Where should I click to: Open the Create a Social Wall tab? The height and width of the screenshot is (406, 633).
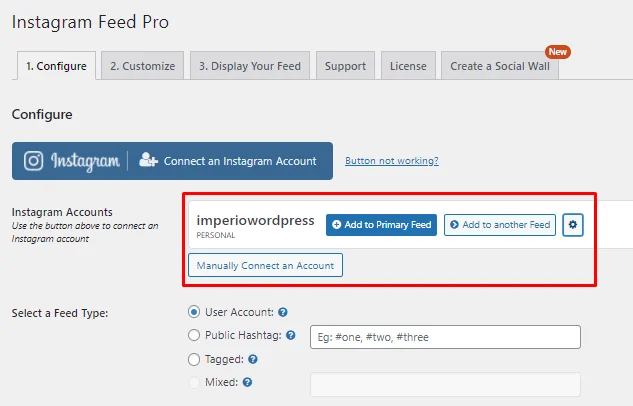[500, 66]
